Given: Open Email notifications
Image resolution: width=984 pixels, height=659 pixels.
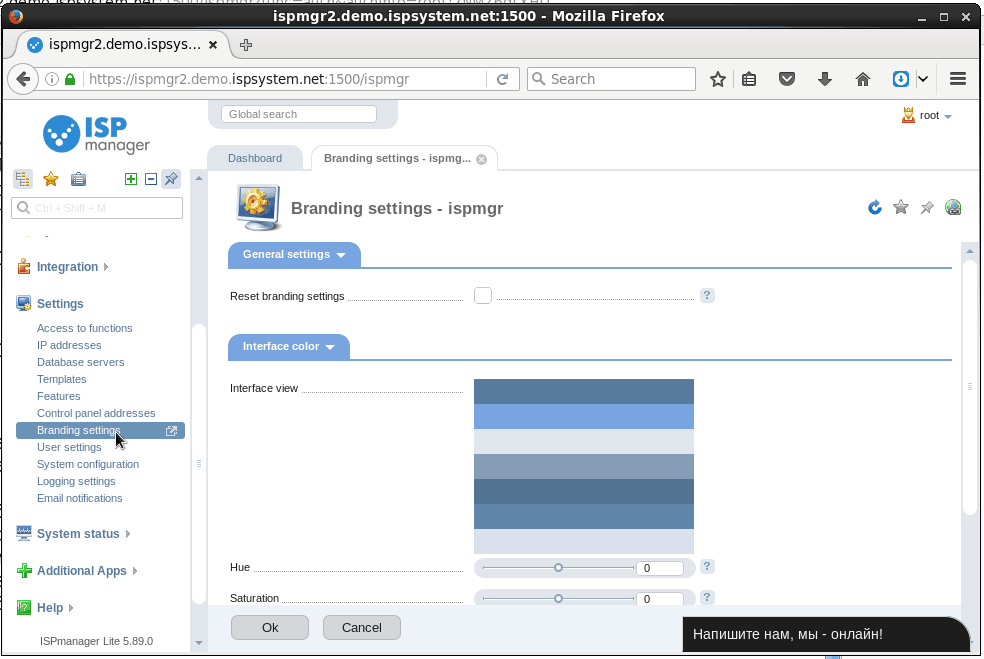Looking at the screenshot, I should coord(80,498).
